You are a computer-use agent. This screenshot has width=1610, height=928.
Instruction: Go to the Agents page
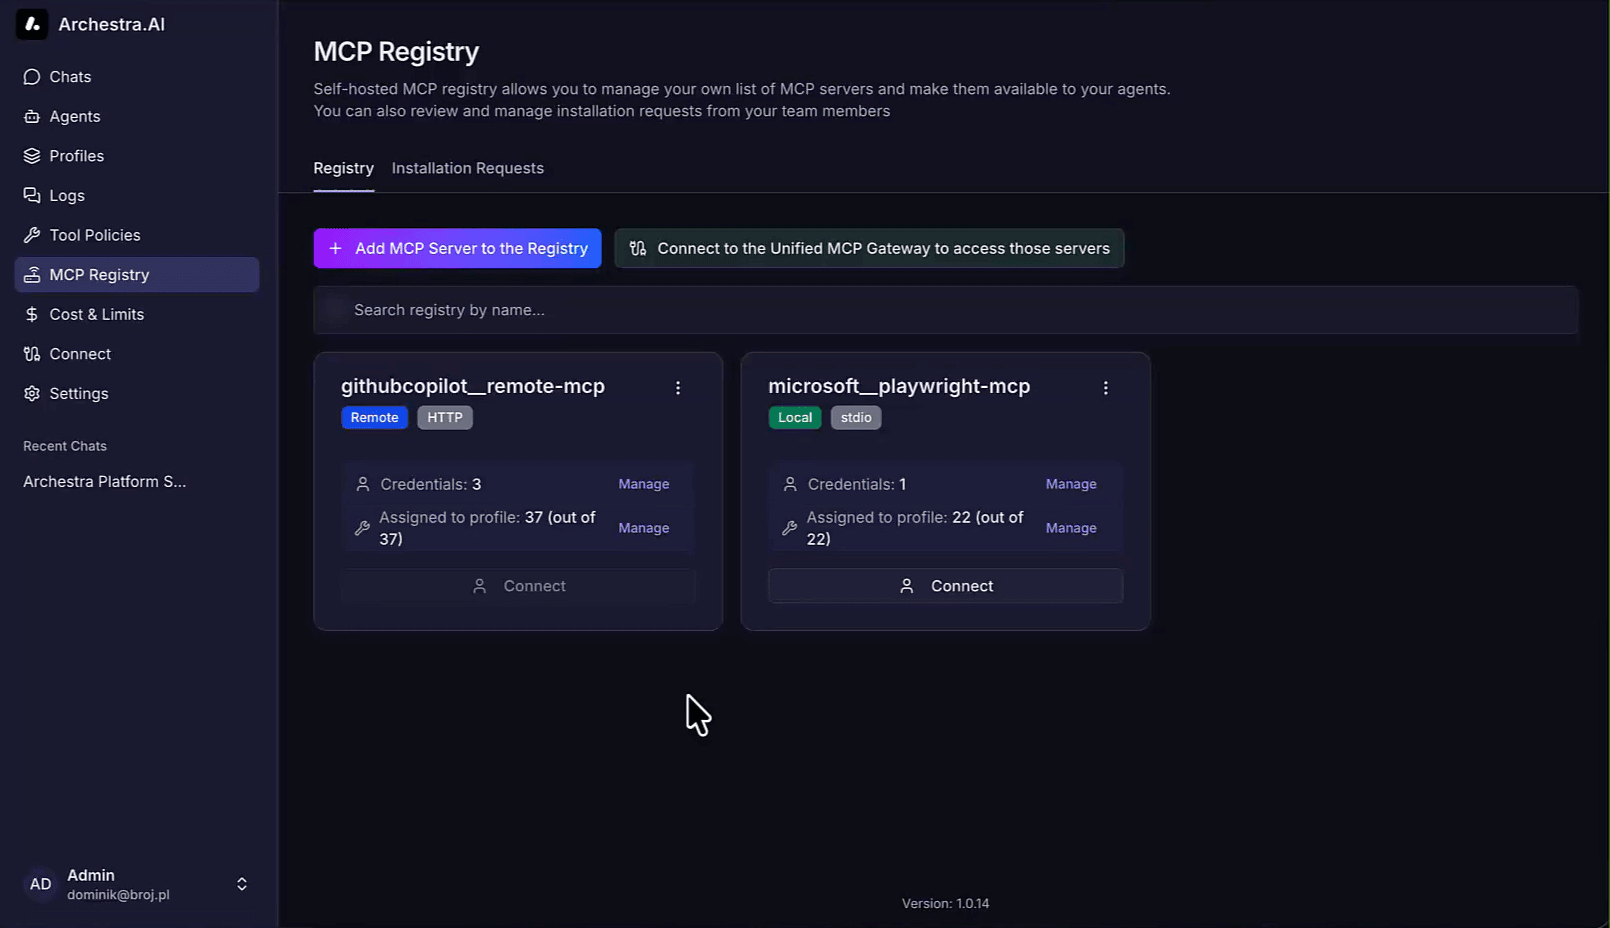pos(74,116)
